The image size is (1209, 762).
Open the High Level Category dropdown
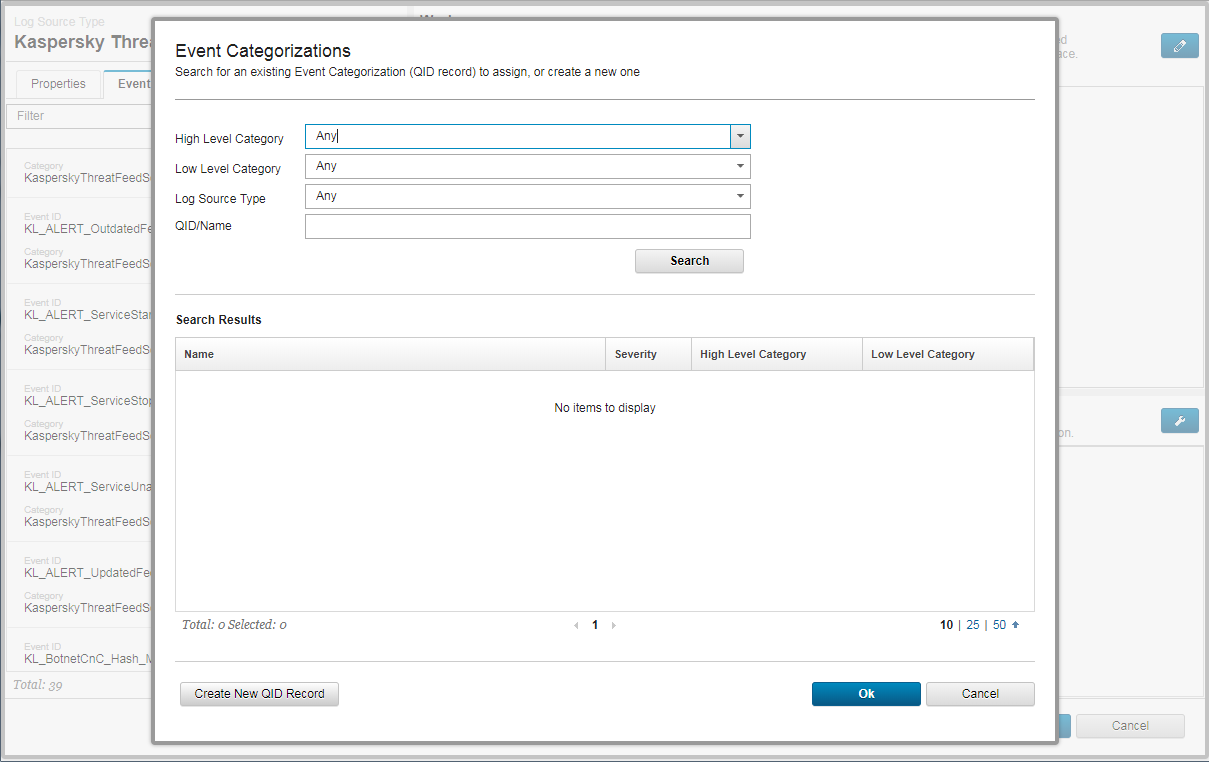(739, 136)
